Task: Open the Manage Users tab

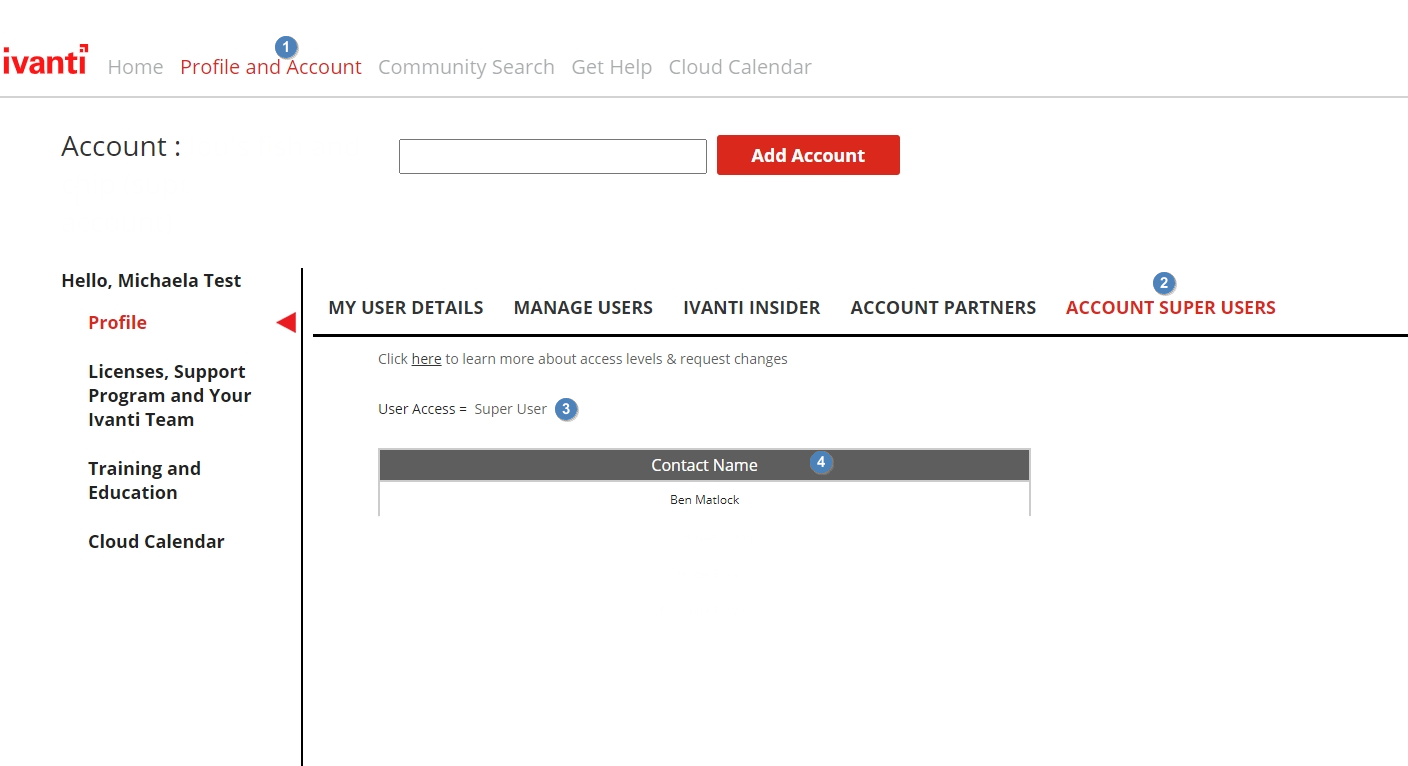Action: click(583, 308)
